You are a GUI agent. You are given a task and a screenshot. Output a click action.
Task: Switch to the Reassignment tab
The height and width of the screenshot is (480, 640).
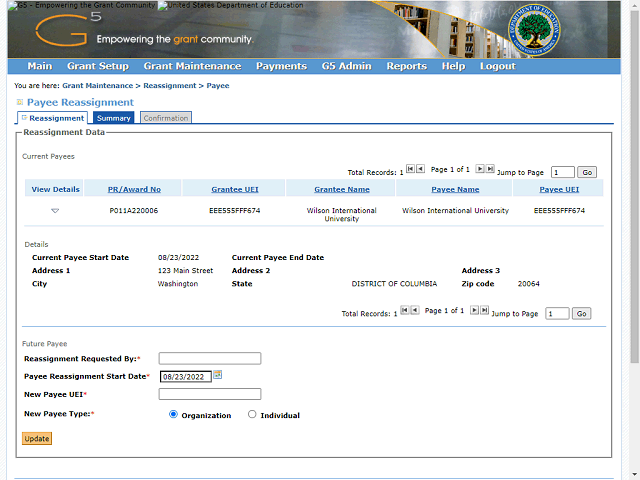point(53,118)
